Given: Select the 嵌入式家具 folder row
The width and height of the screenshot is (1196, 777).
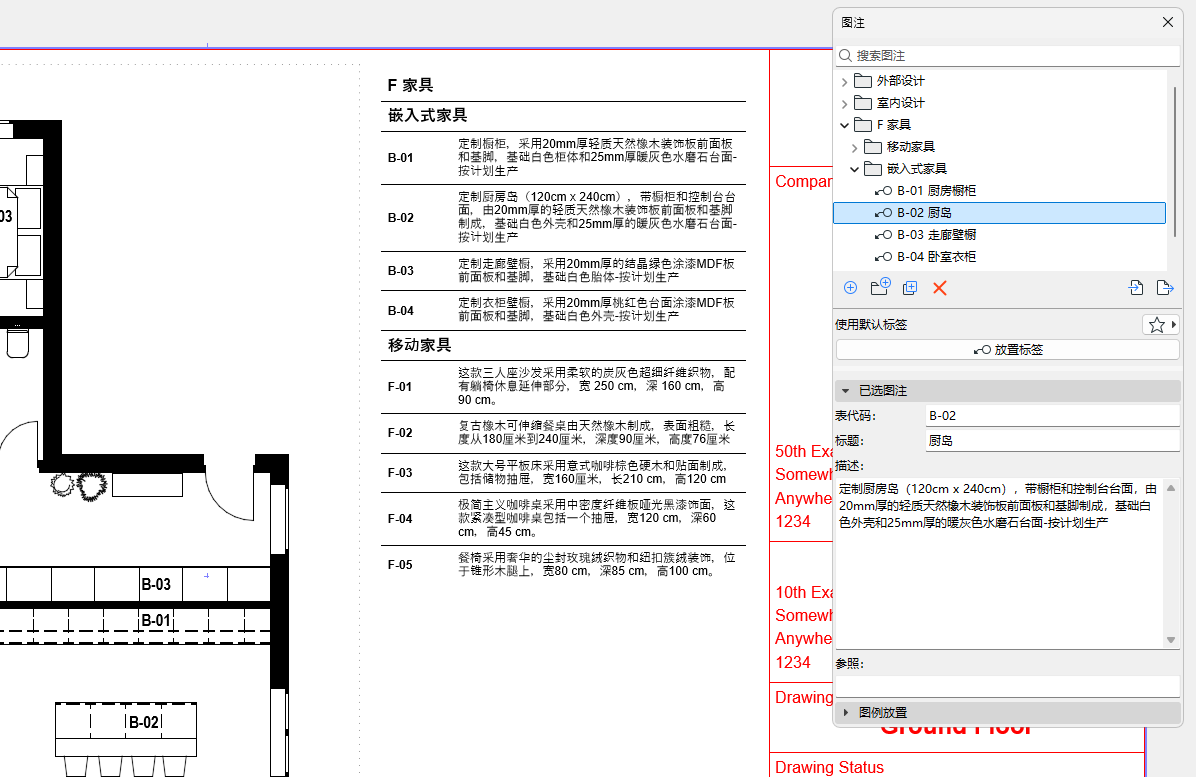Looking at the screenshot, I should (1001, 169).
